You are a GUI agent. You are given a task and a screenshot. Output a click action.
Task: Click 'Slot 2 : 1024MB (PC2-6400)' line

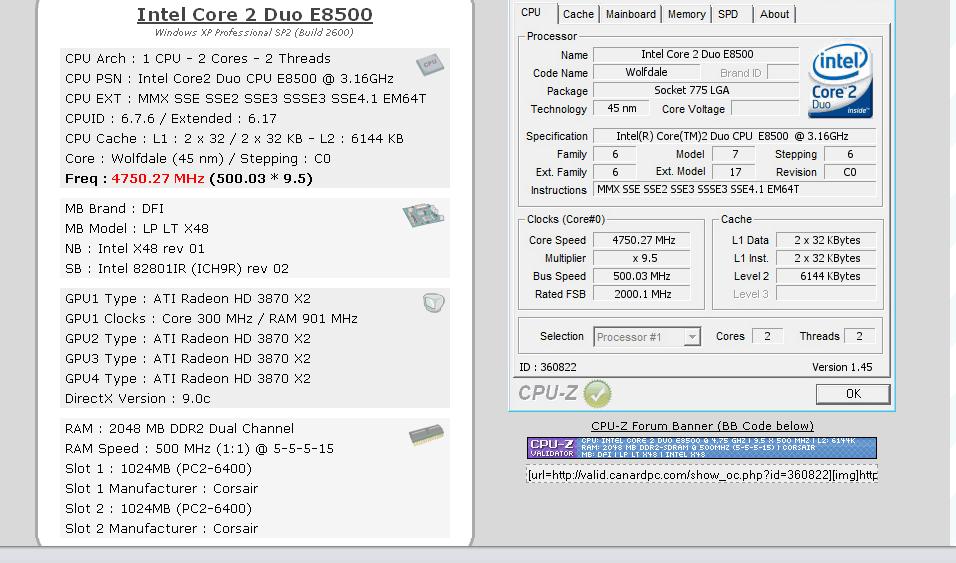click(x=159, y=509)
